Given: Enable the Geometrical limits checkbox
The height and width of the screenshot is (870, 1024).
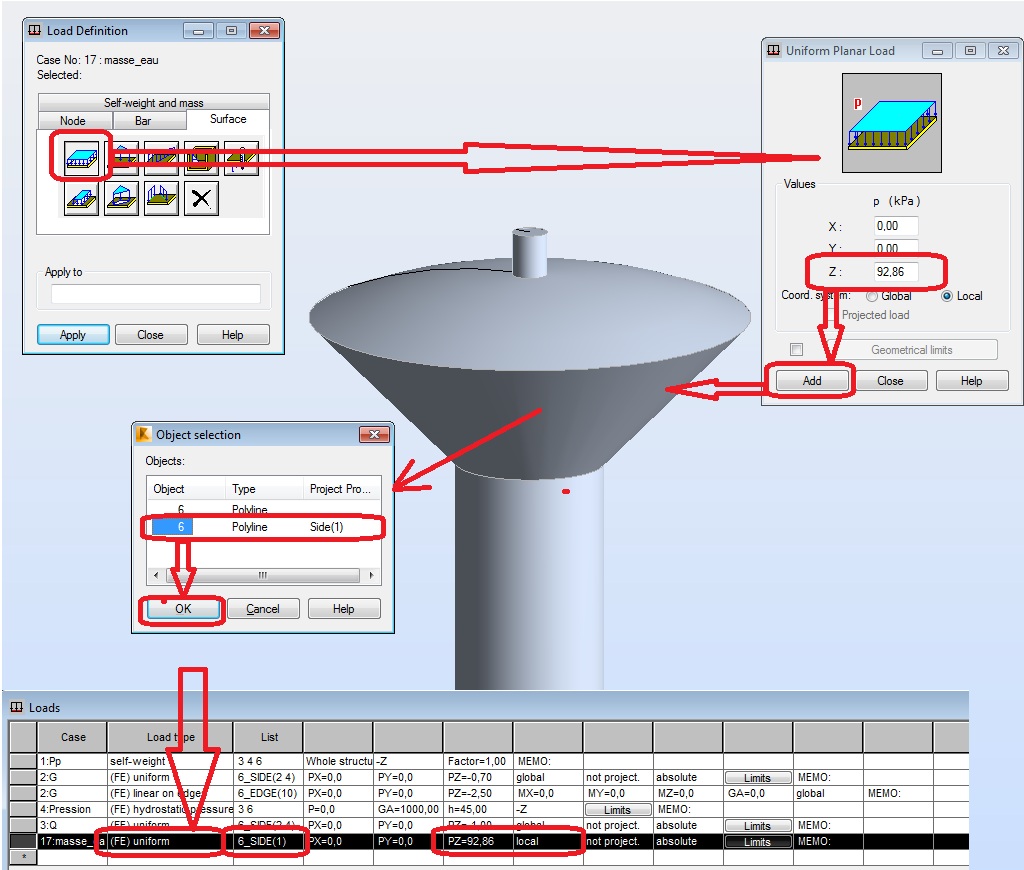Looking at the screenshot, I should pos(795,349).
